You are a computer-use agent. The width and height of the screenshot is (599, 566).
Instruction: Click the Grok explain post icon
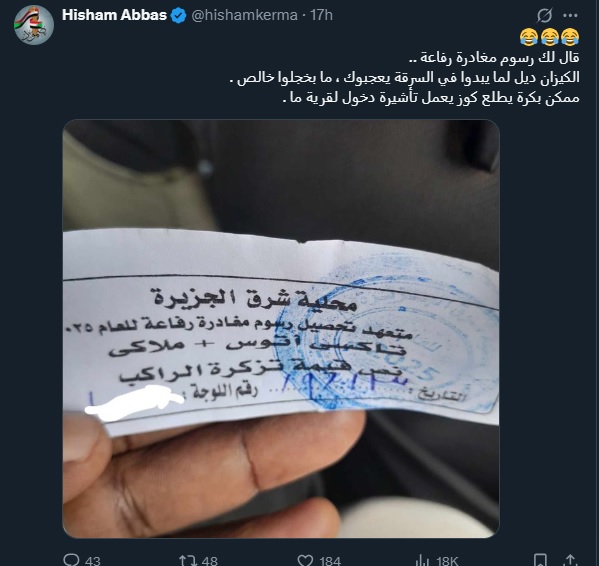[x=544, y=16]
